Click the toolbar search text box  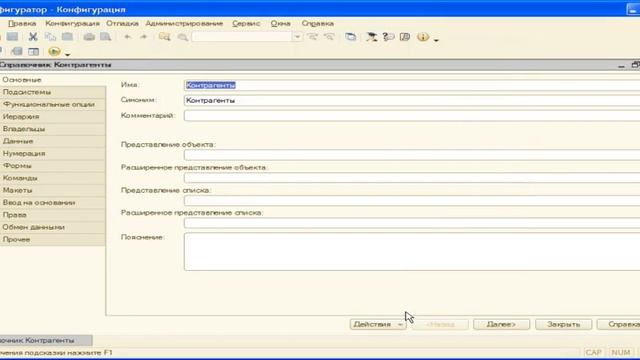click(242, 37)
